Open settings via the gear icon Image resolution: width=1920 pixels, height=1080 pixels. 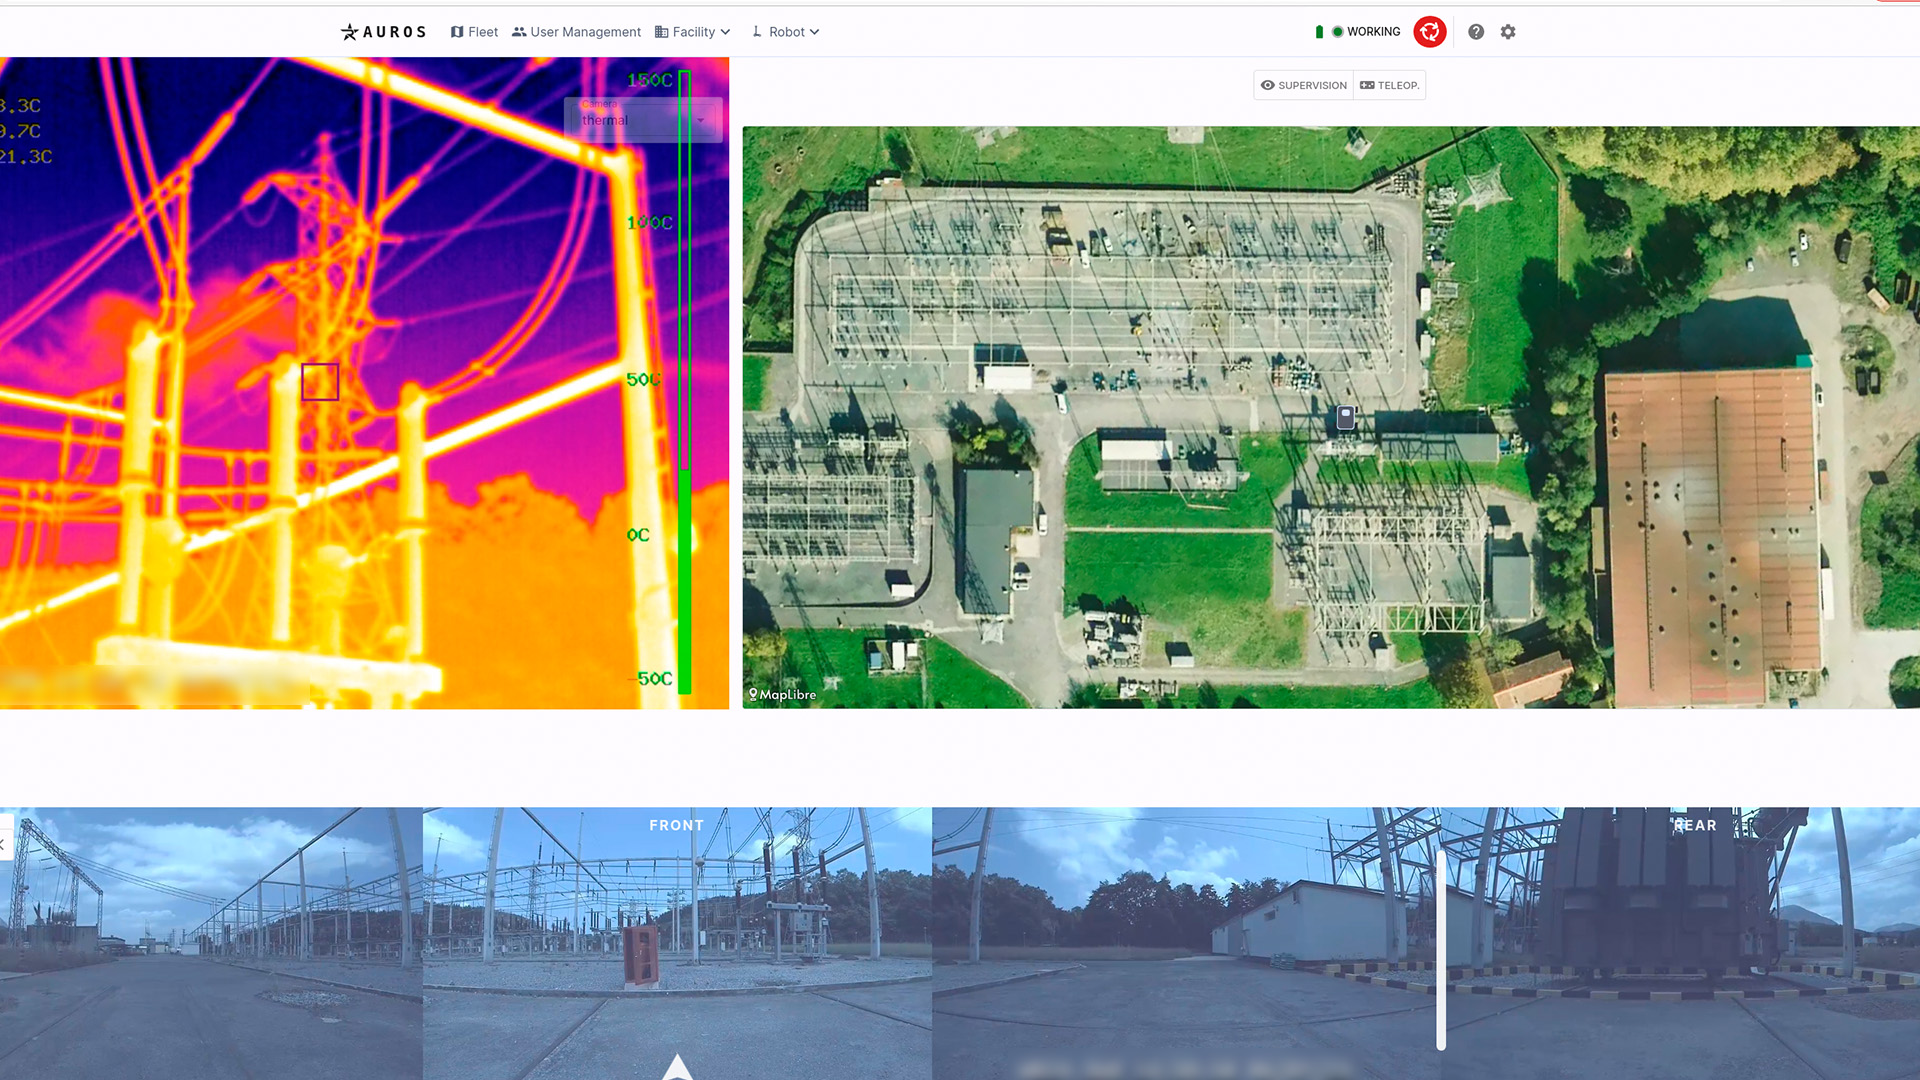1508,32
